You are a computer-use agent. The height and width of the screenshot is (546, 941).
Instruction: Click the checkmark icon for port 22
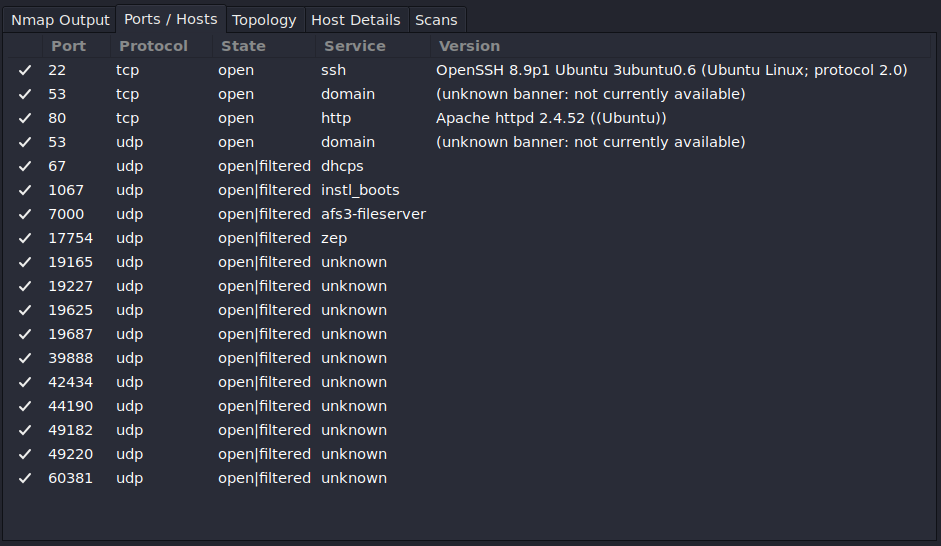pos(25,70)
